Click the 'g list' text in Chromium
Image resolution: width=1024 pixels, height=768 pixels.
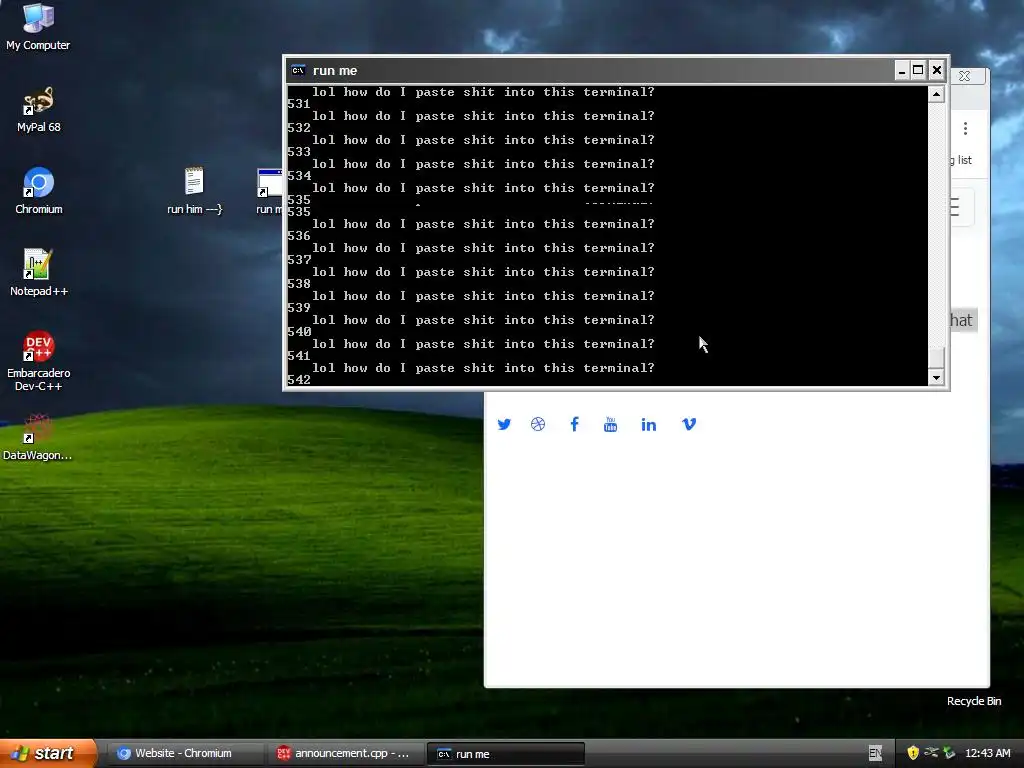961,160
